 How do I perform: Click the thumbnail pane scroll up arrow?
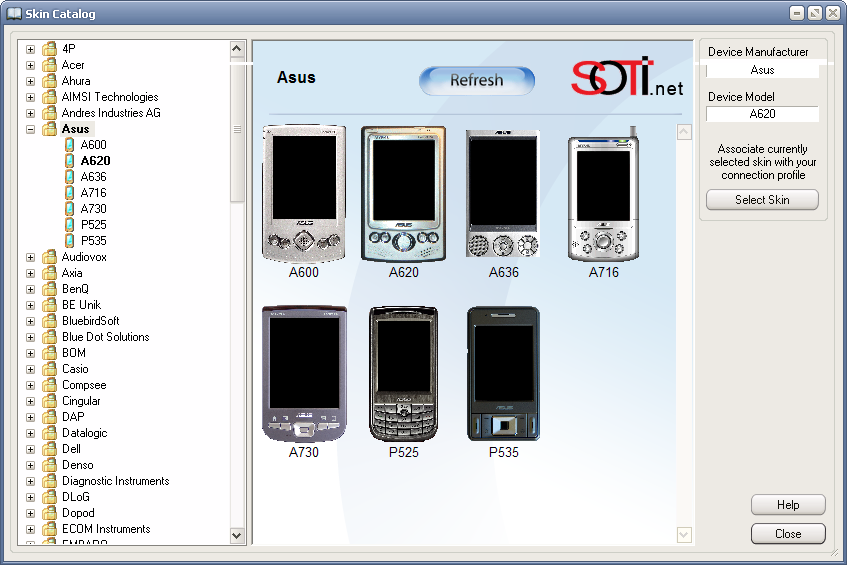684,132
